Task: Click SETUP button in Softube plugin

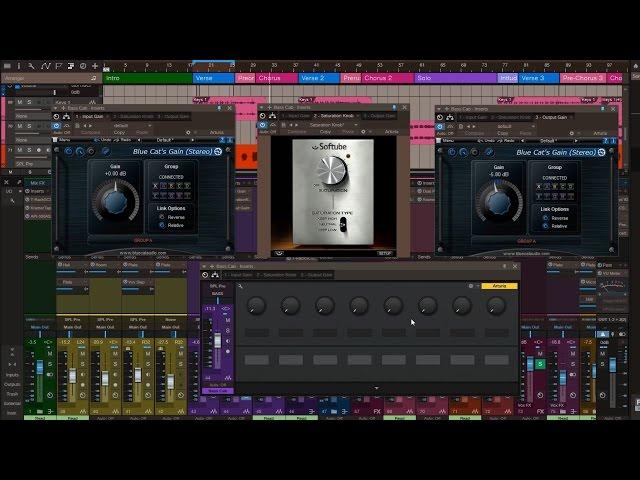Action: [x=384, y=253]
